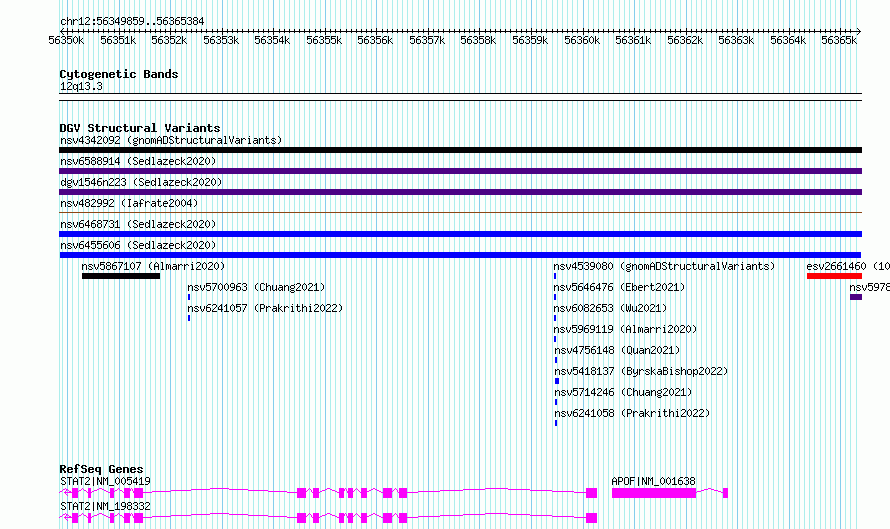Click the nsv4342092 gnomAD variant black bar

(x=460, y=150)
